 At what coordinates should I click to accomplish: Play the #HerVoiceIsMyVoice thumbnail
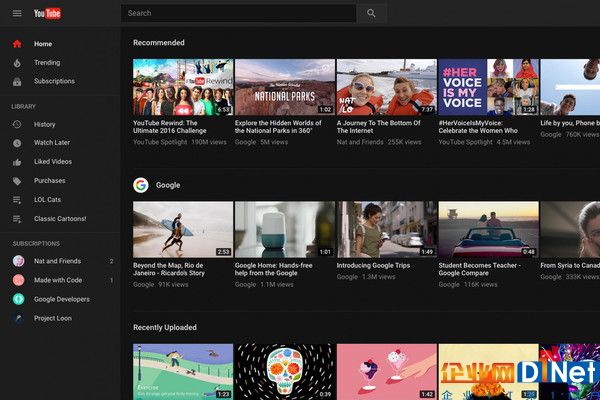(488, 87)
